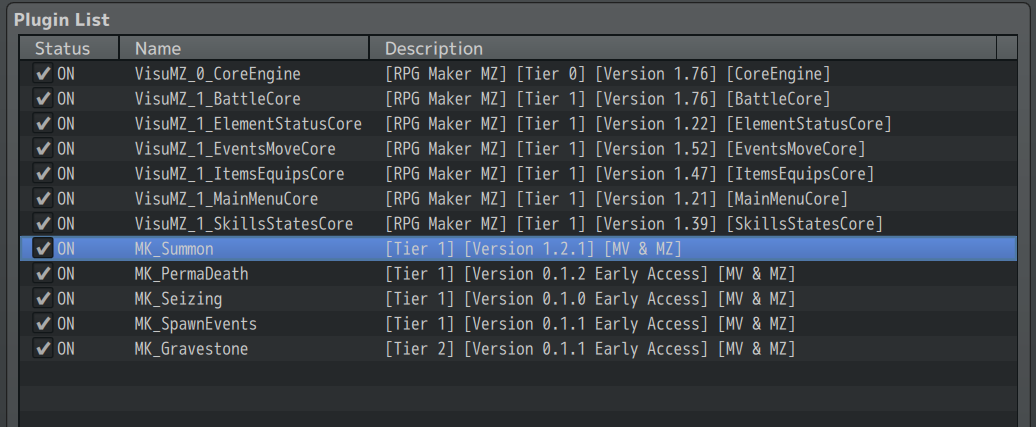This screenshot has height=427, width=1036.
Task: Toggle the MK_Seizing status checkbox
Action: tap(43, 299)
